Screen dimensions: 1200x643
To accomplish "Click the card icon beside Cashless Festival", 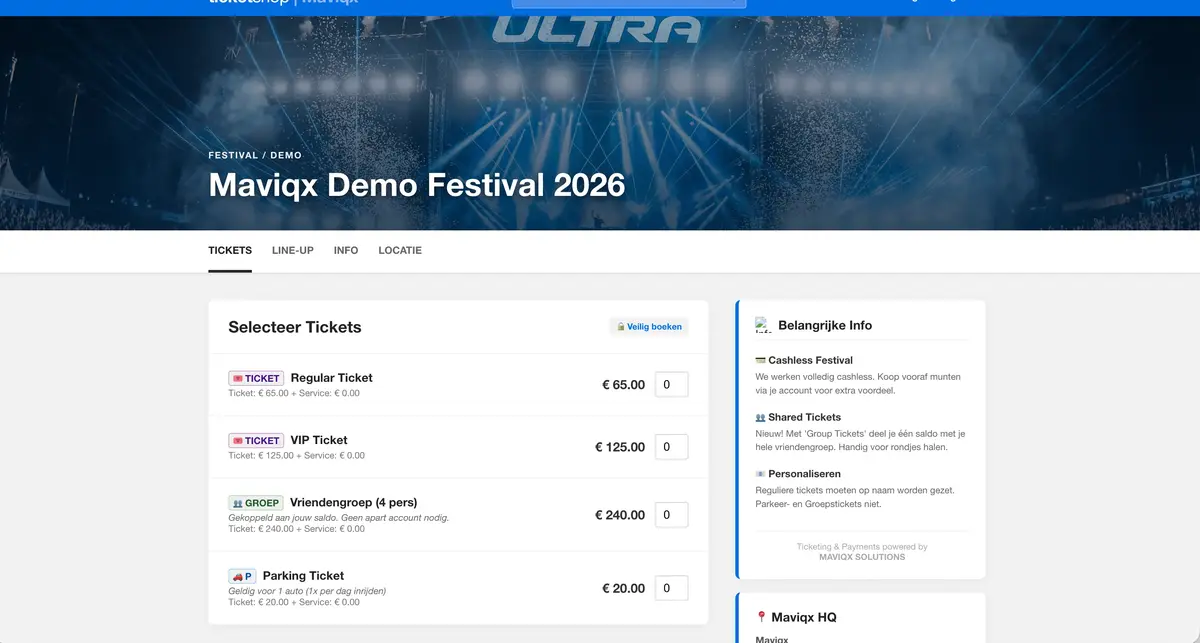I will (x=760, y=360).
